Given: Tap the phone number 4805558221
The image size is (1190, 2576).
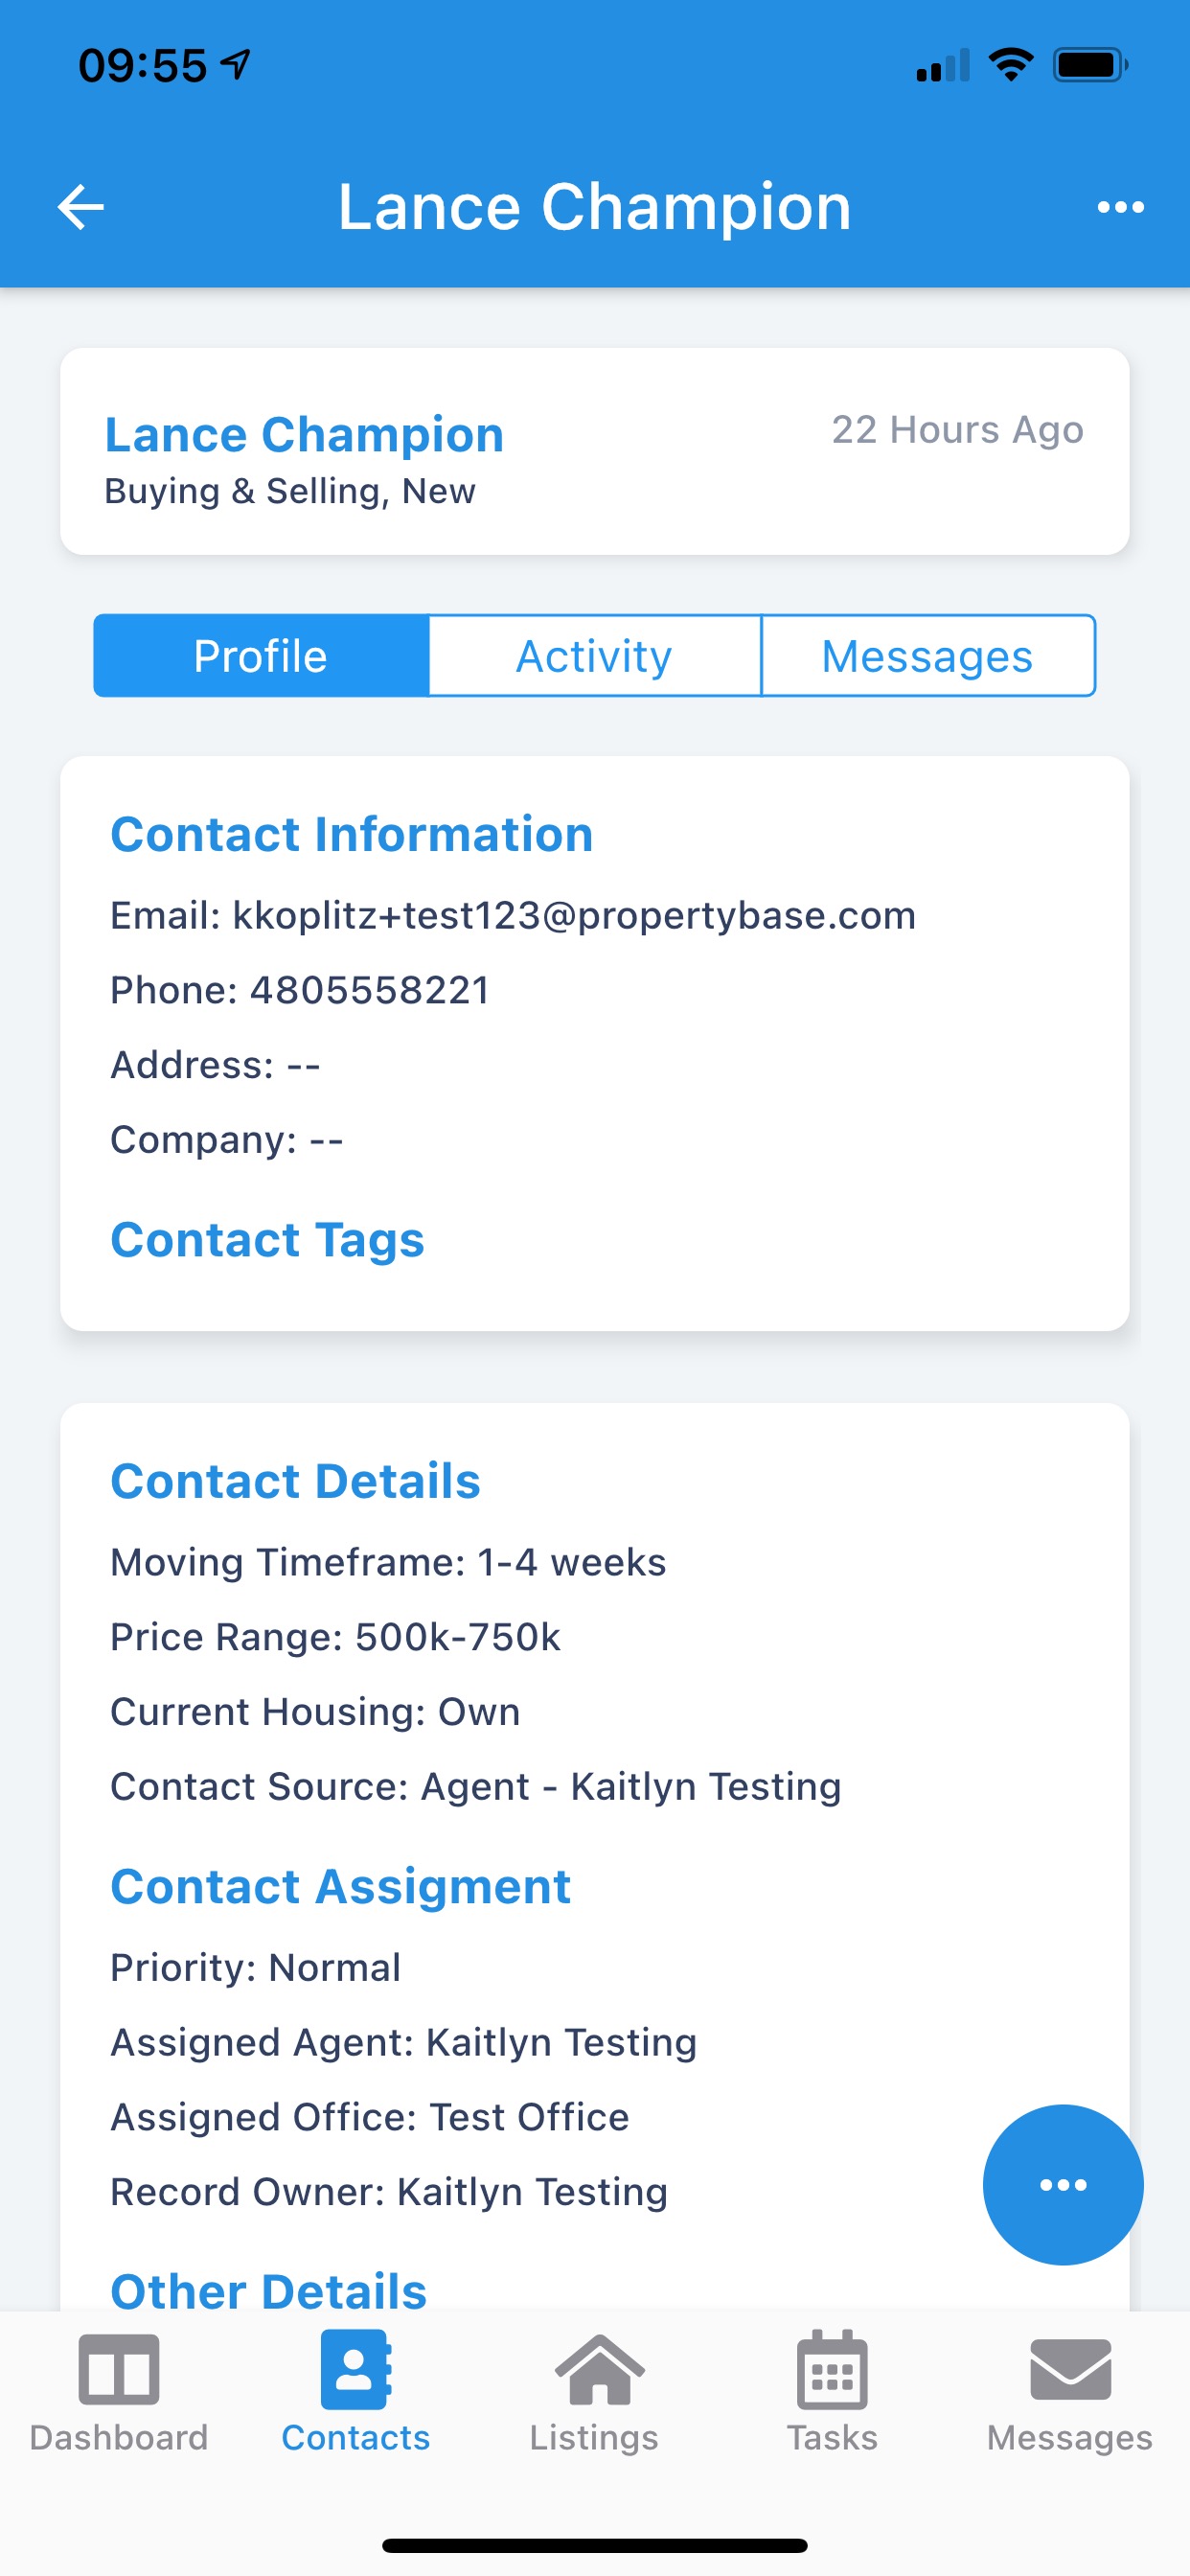Looking at the screenshot, I should [x=370, y=991].
